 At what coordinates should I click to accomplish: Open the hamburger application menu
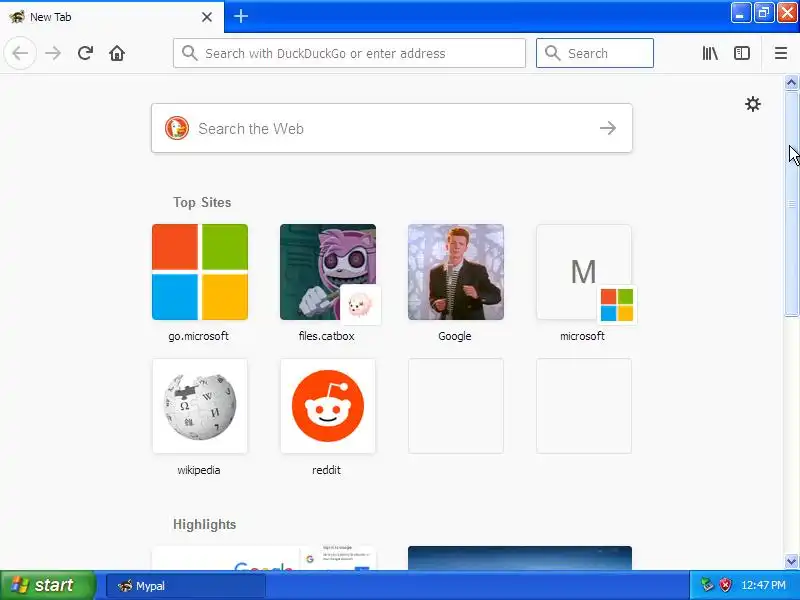[x=781, y=53]
